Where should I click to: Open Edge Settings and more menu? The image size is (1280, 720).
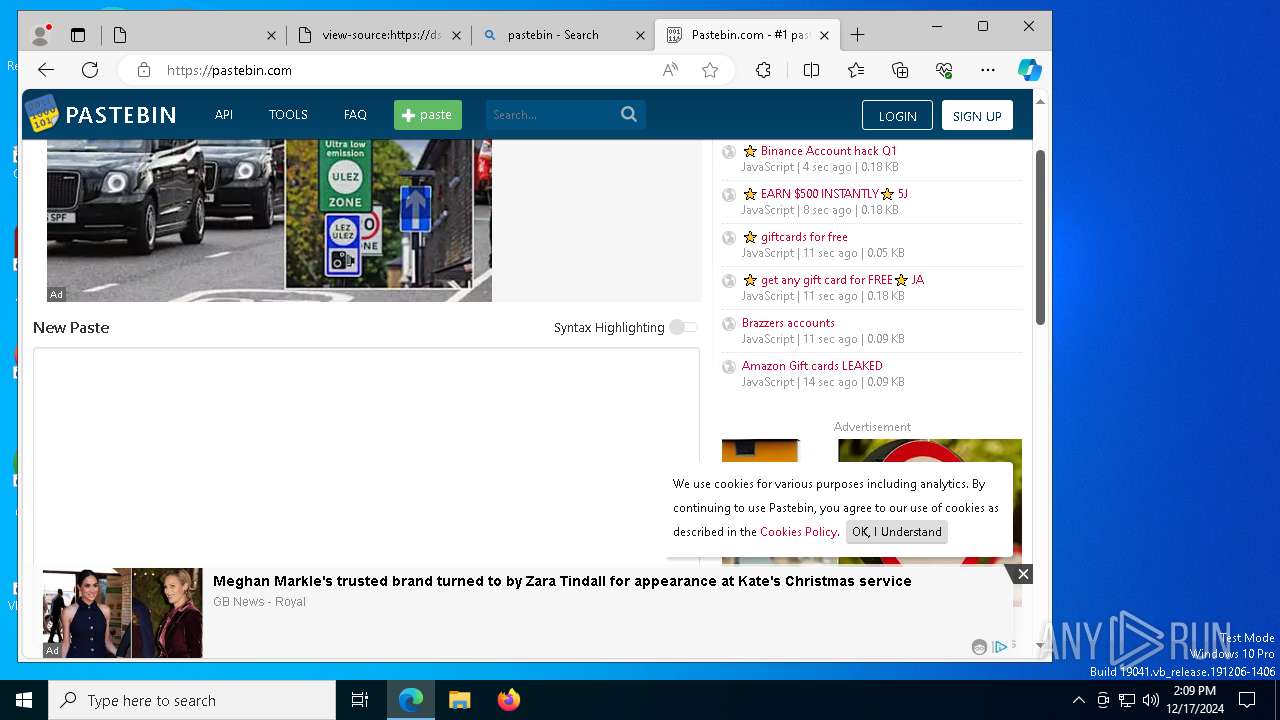point(988,70)
